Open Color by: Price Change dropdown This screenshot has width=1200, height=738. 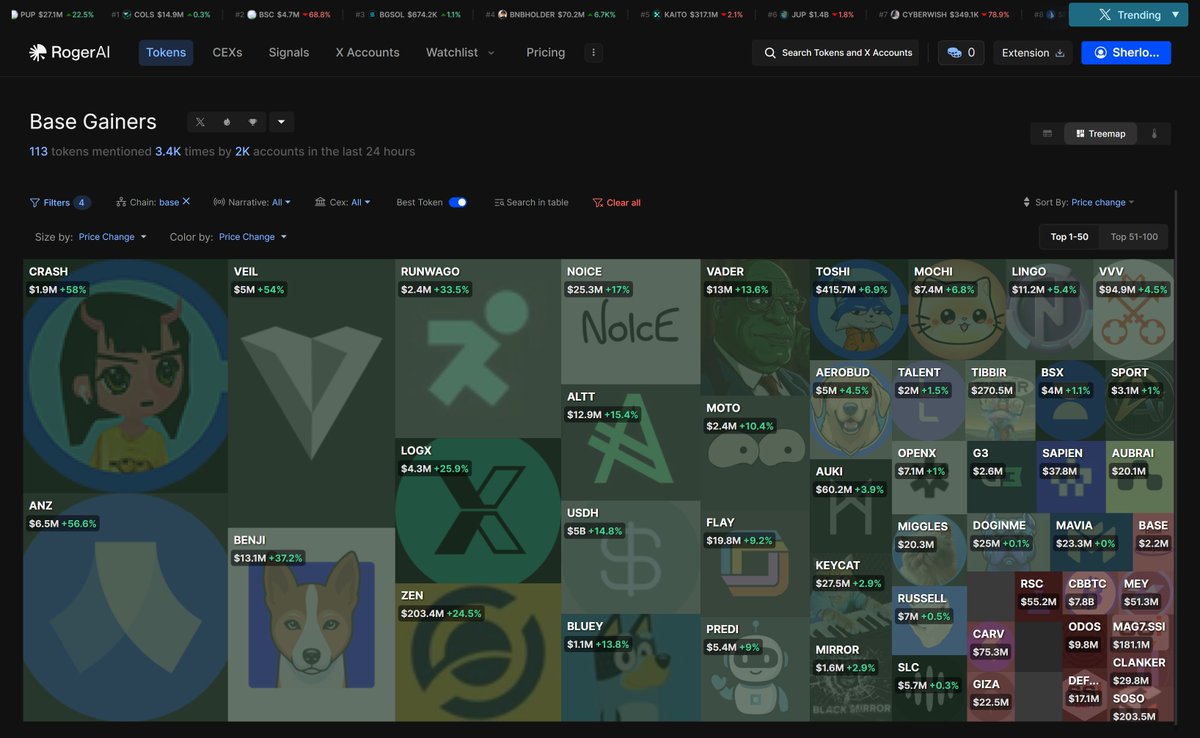[228, 237]
